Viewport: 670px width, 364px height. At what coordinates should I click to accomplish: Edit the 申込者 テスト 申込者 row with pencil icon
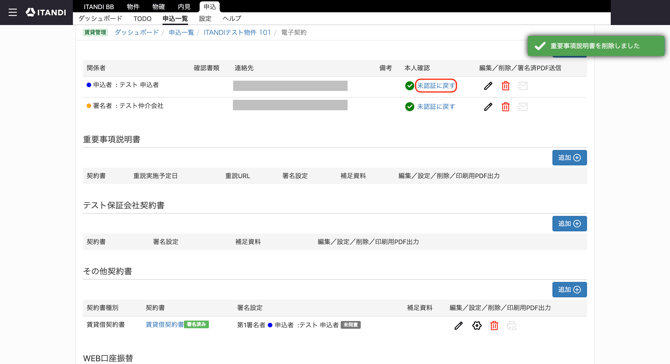[488, 86]
